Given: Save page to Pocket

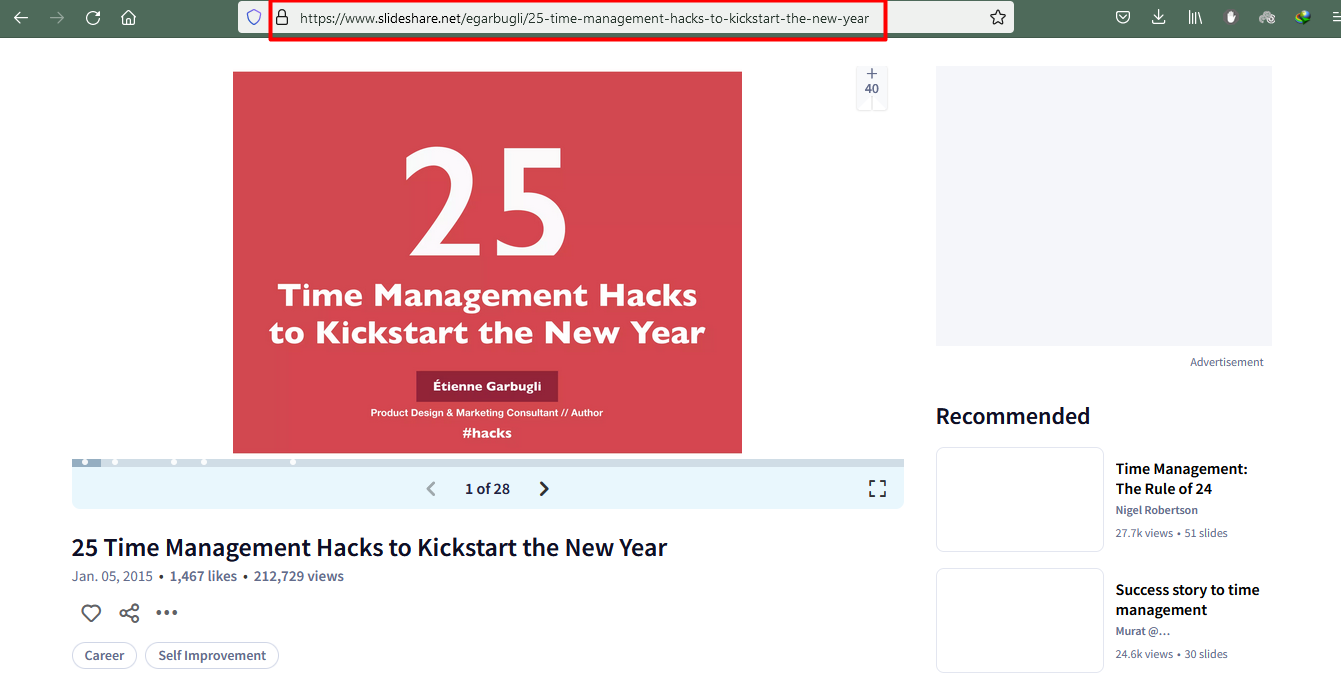Looking at the screenshot, I should click(1123, 17).
